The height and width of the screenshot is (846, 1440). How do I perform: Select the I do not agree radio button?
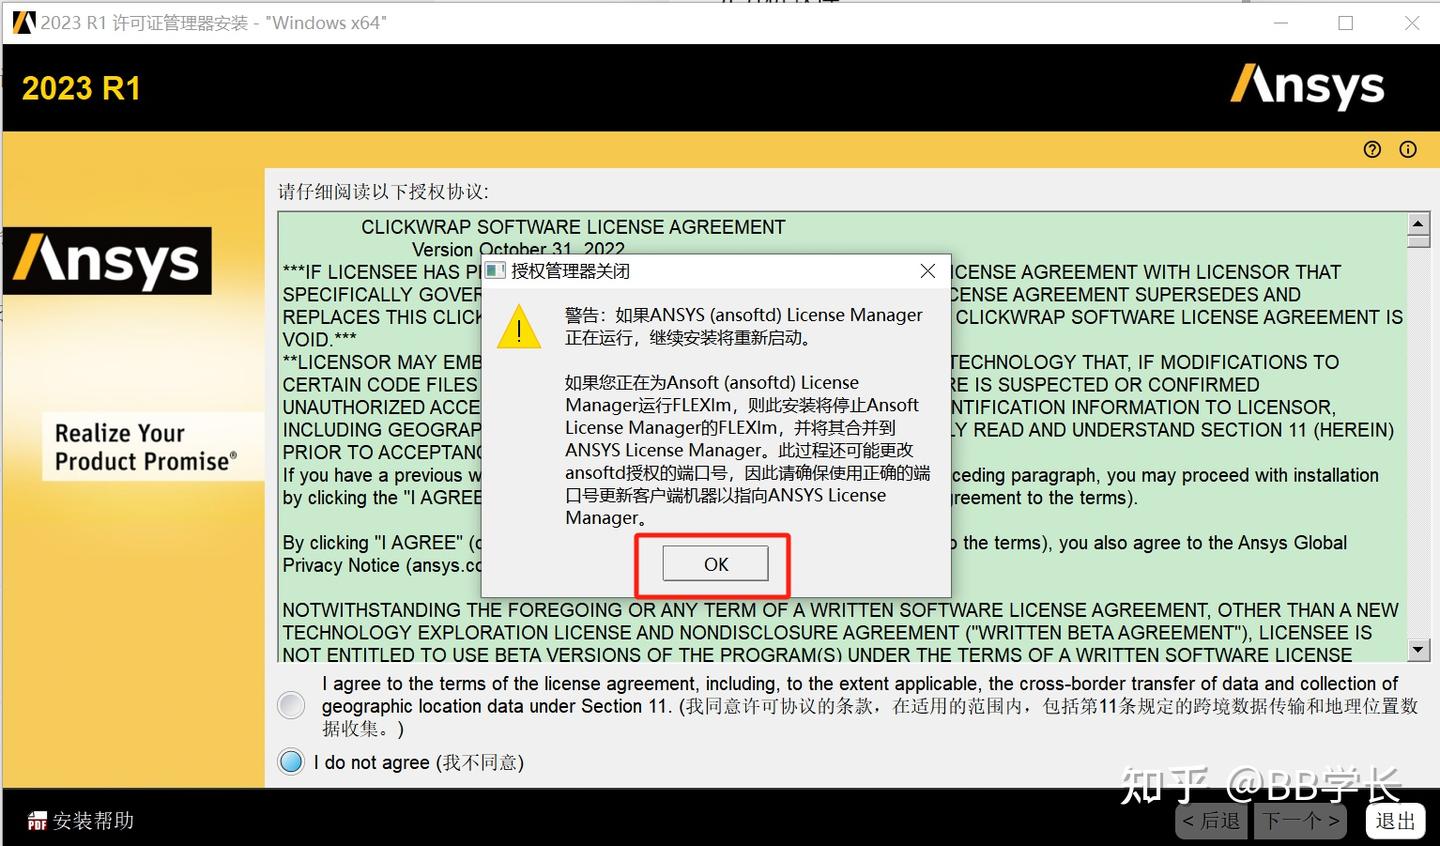point(290,761)
